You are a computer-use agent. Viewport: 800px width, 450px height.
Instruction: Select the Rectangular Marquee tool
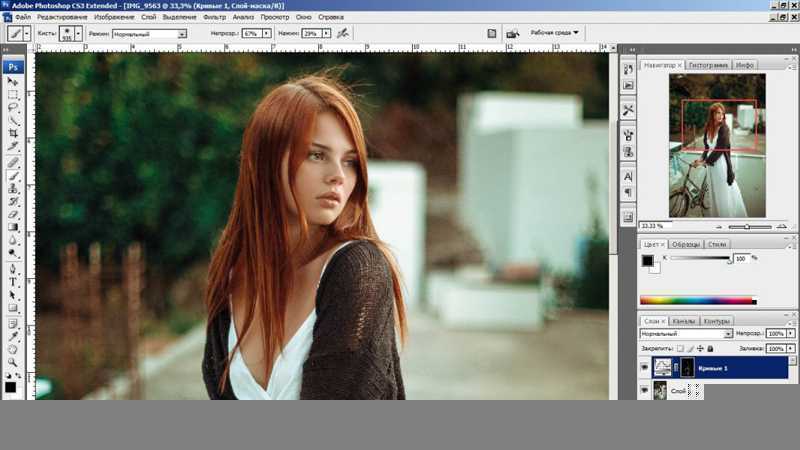click(x=13, y=95)
